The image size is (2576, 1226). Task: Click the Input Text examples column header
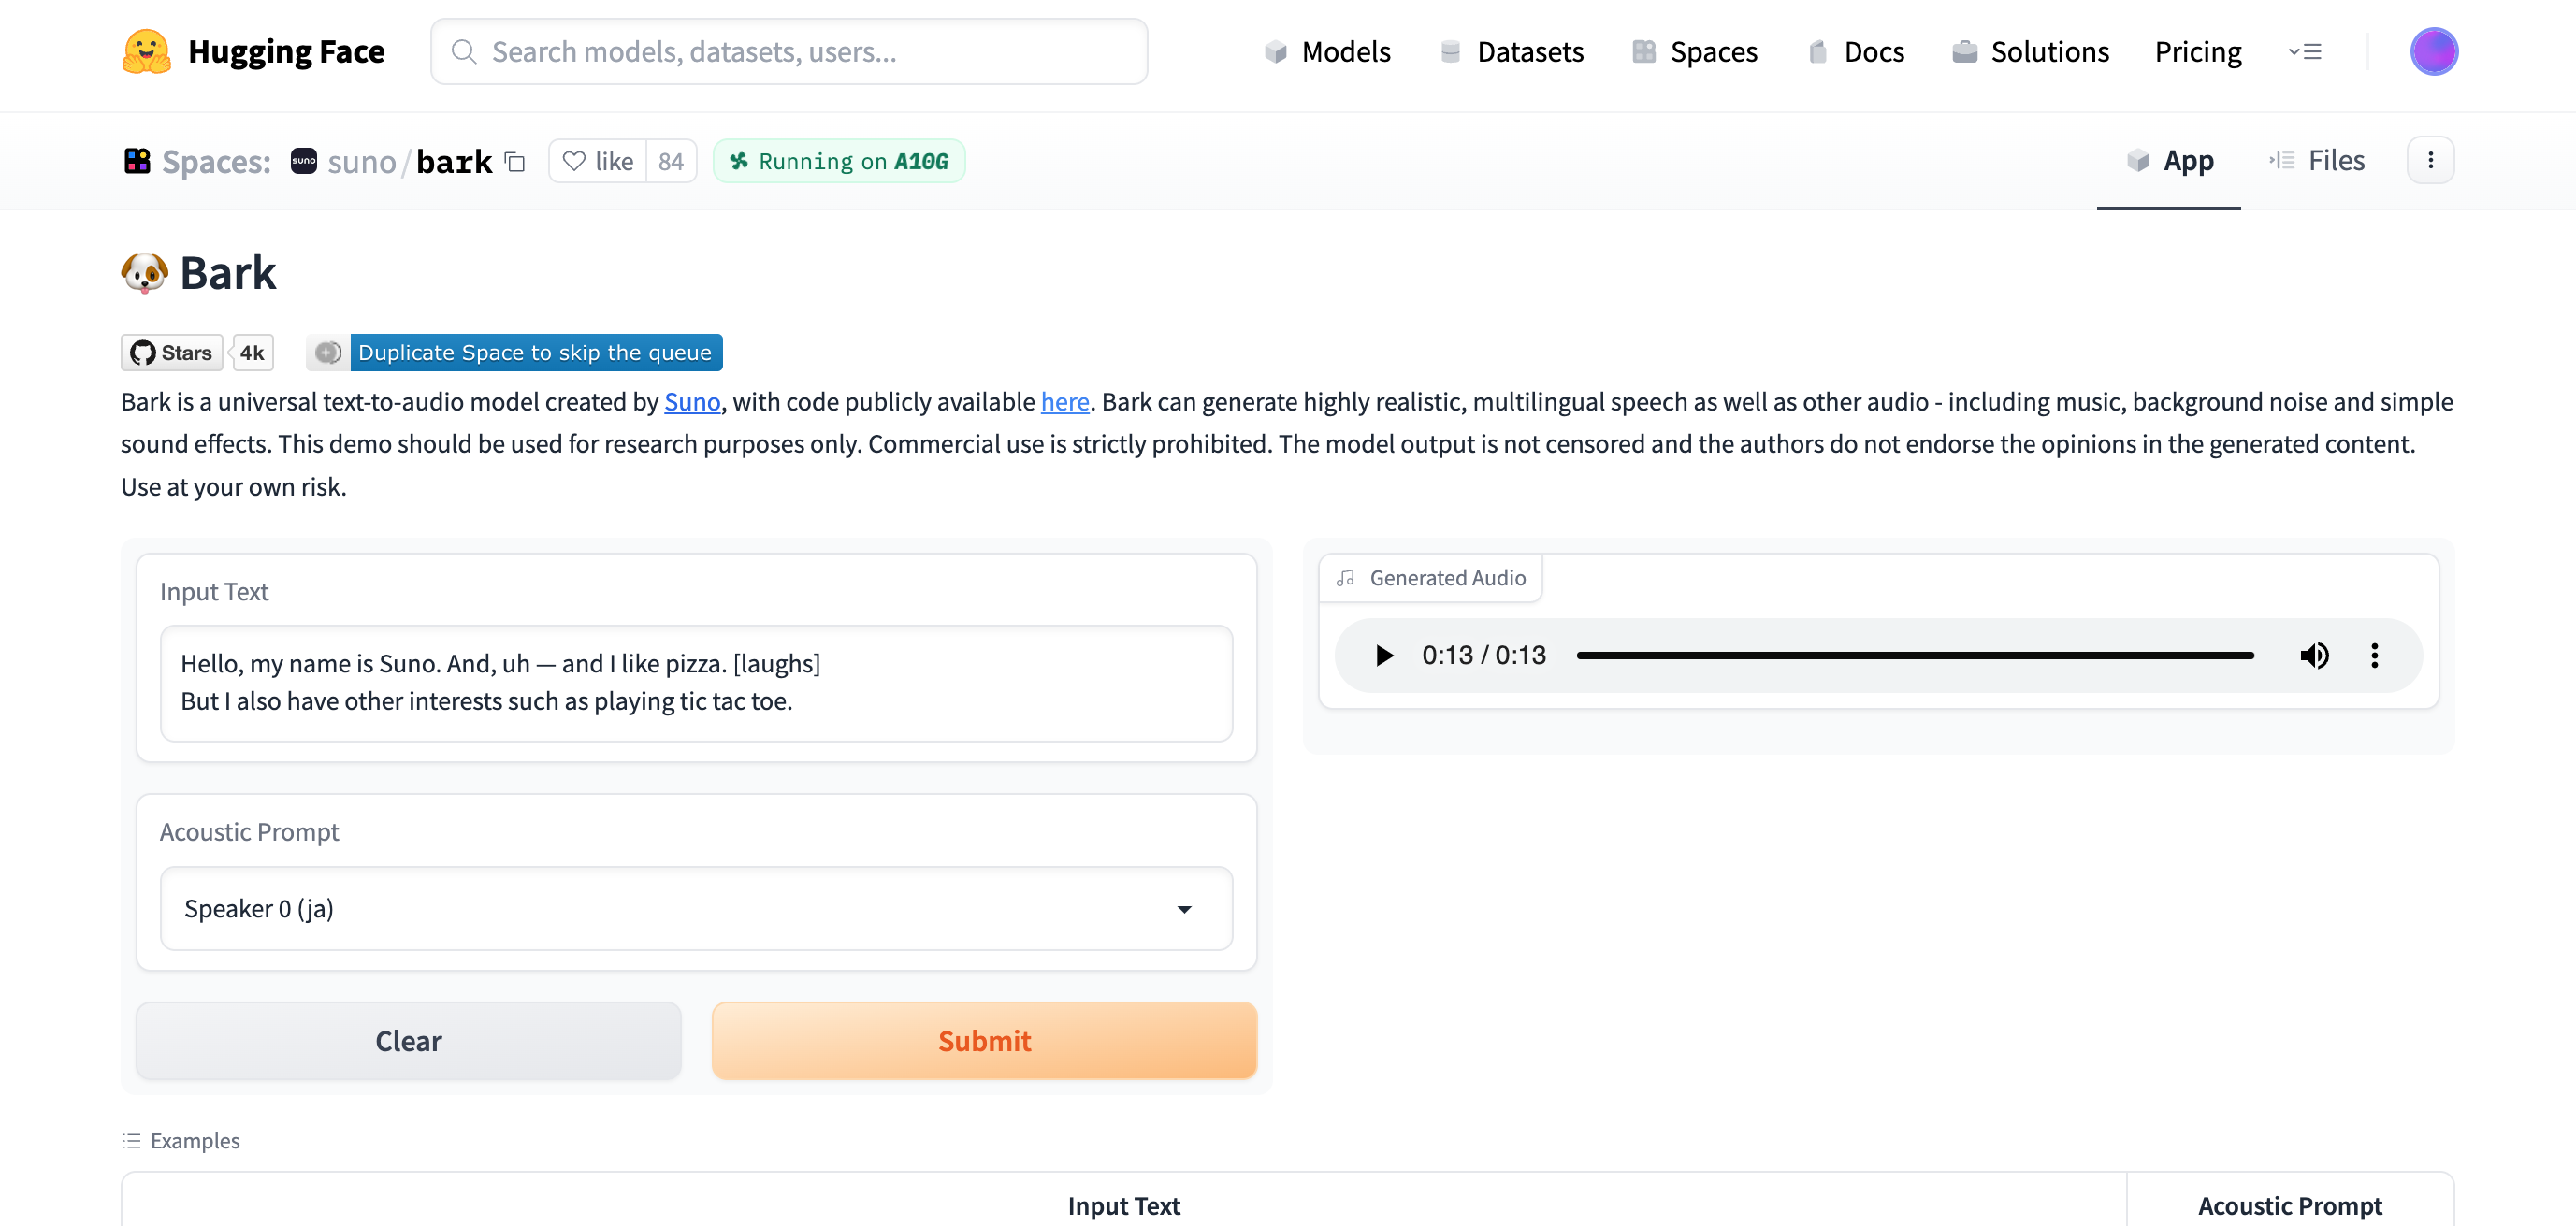coord(1124,1205)
